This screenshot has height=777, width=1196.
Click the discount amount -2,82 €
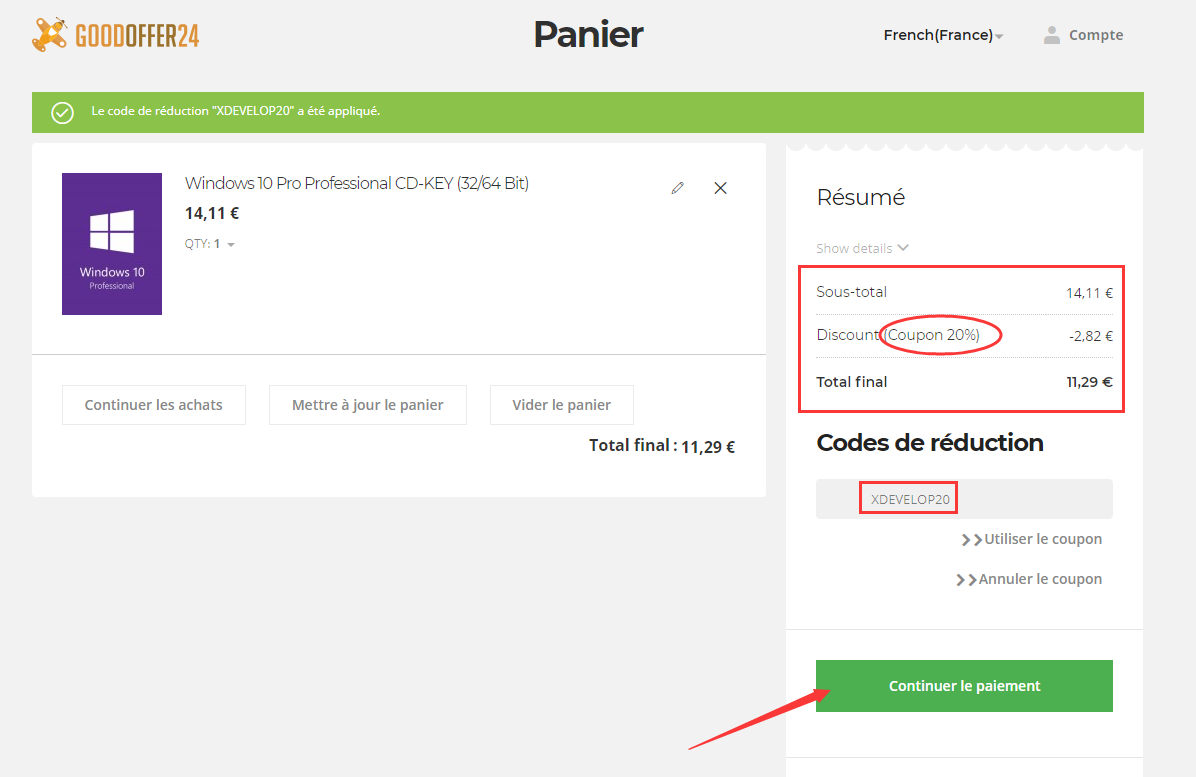pyautogui.click(x=1091, y=336)
